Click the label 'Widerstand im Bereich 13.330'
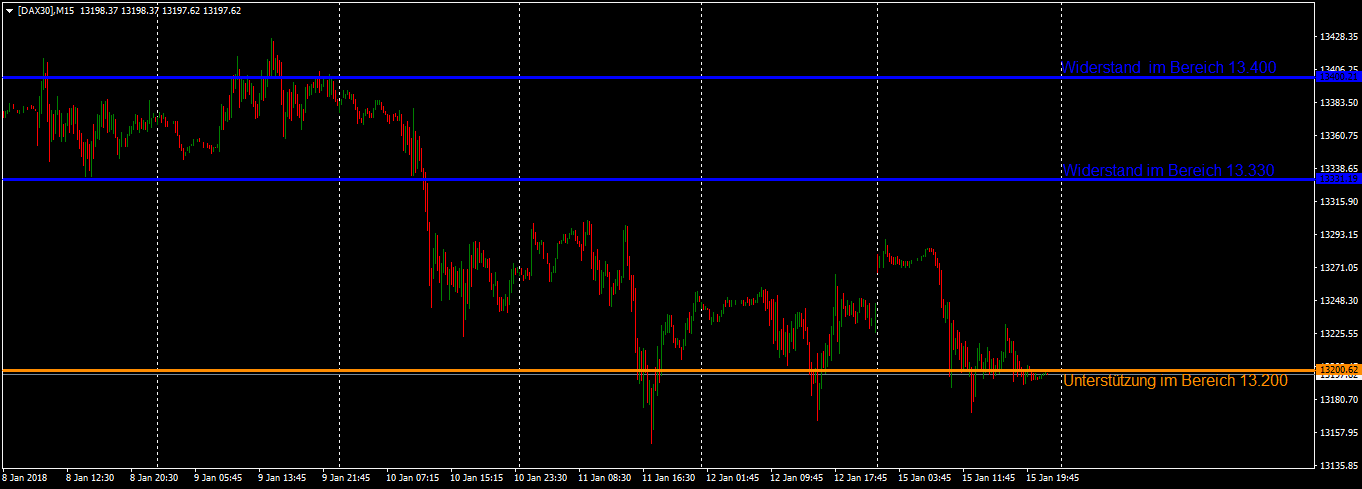 point(1168,170)
